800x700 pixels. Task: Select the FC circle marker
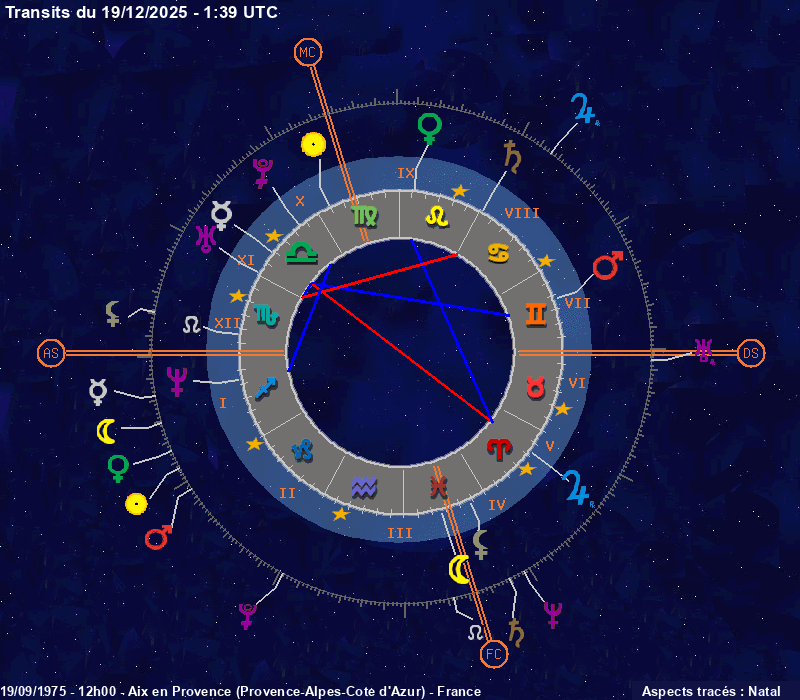click(494, 654)
